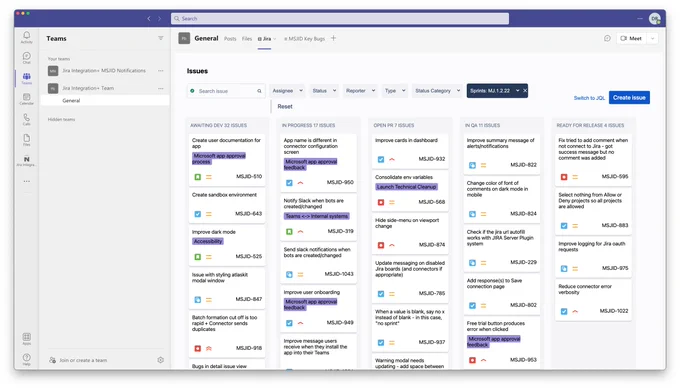Open the Type filter dropdown

point(395,91)
